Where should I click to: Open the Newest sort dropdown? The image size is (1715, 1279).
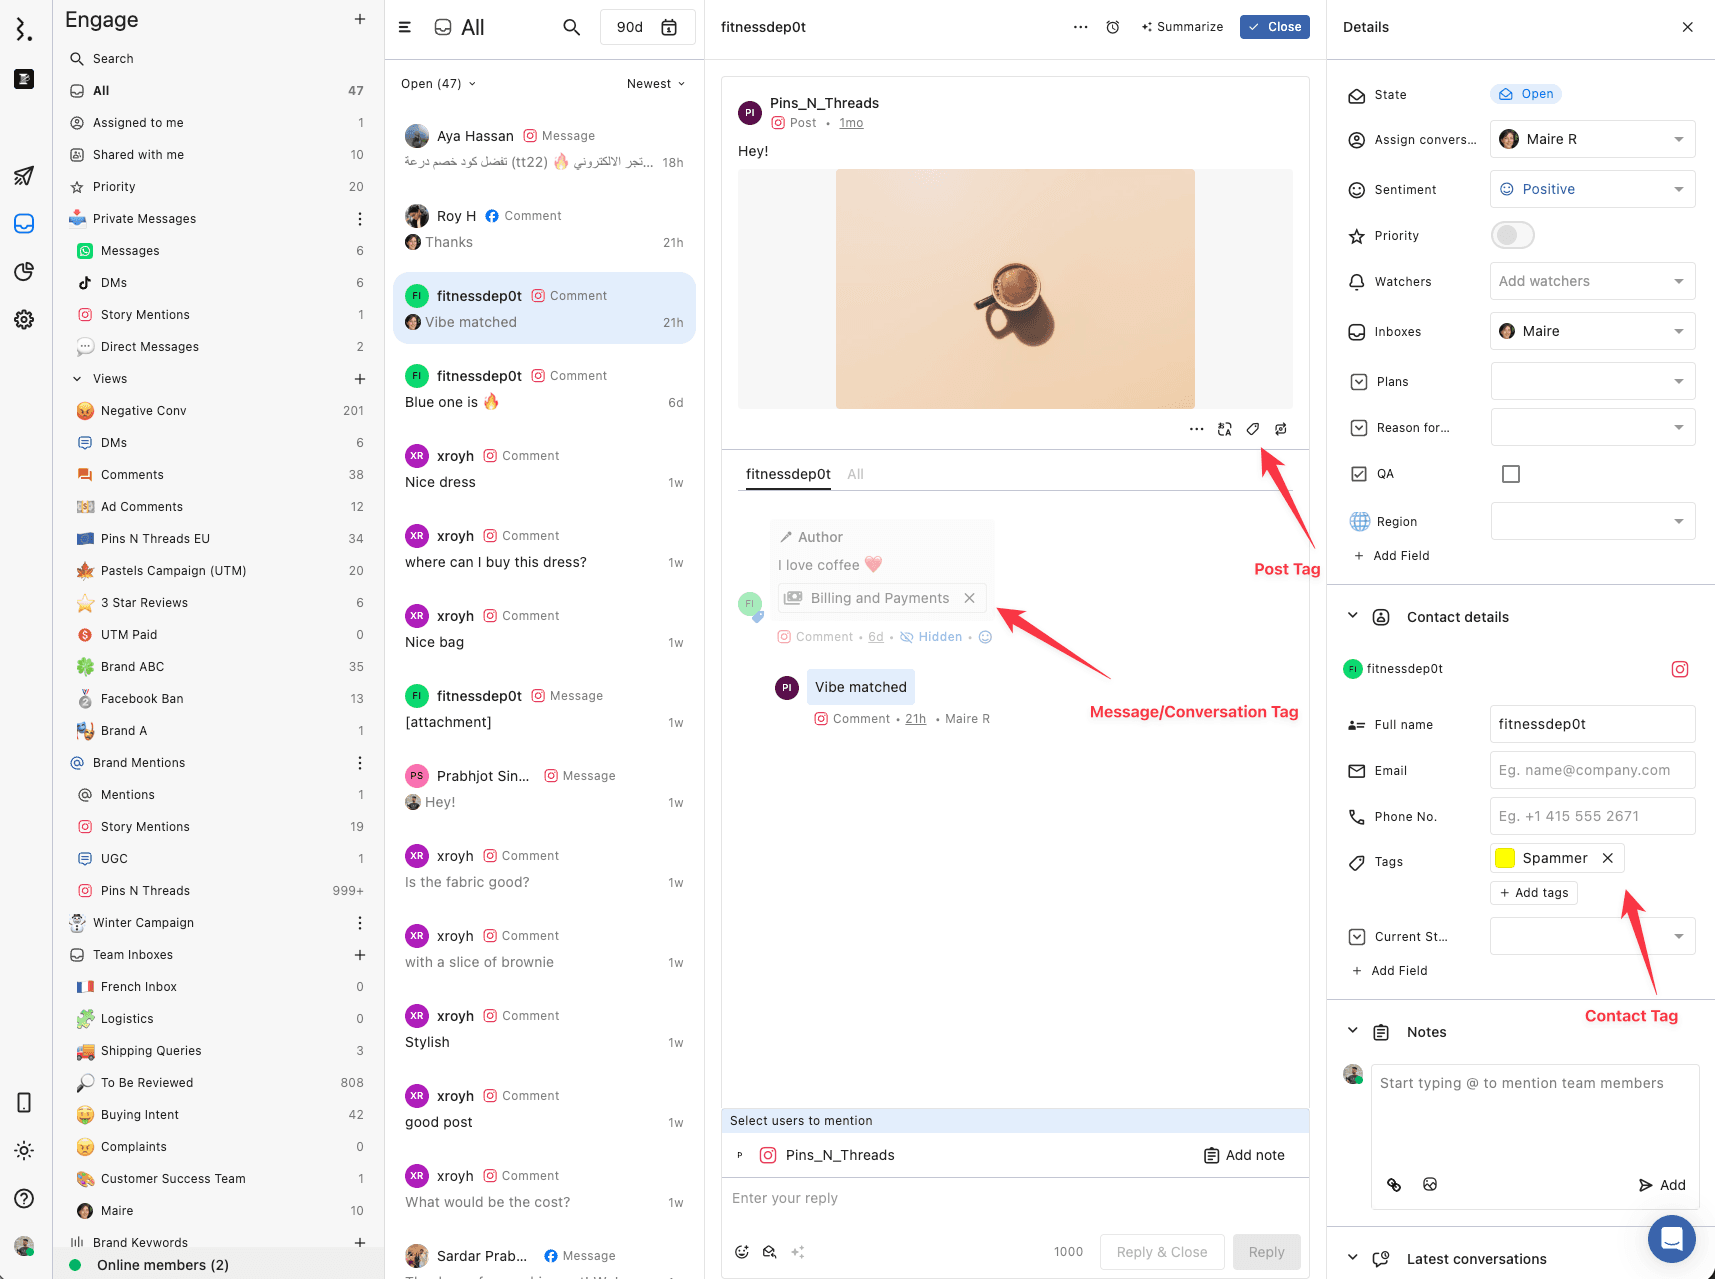656,84
